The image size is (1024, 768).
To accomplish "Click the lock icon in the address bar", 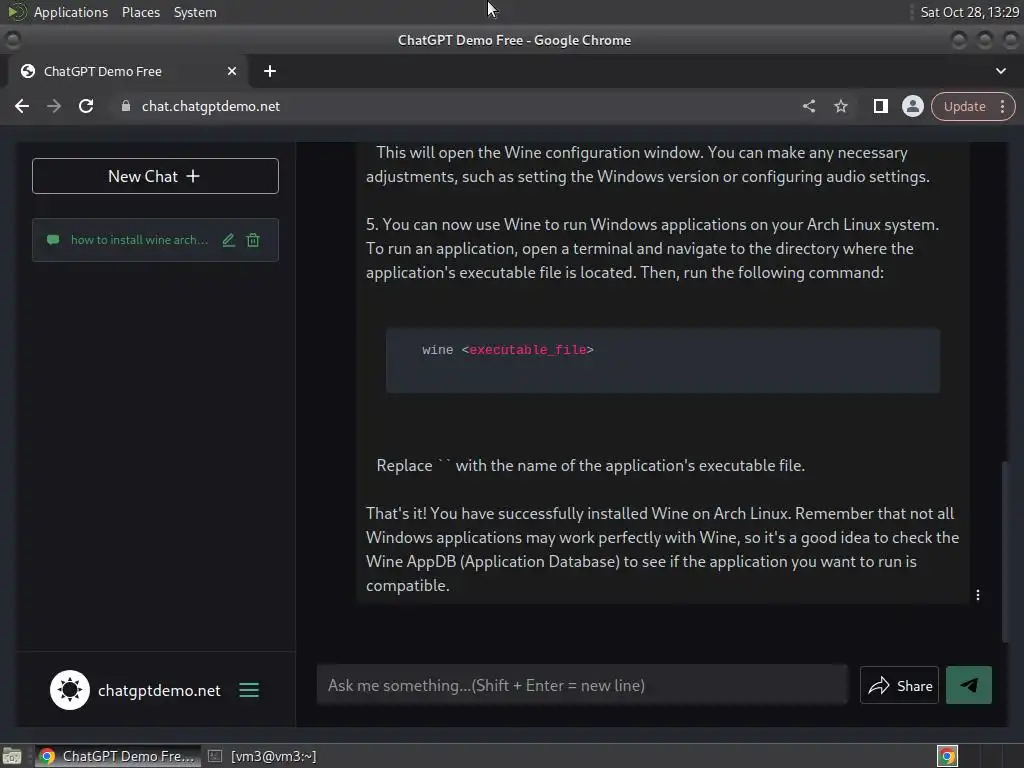I will [126, 106].
